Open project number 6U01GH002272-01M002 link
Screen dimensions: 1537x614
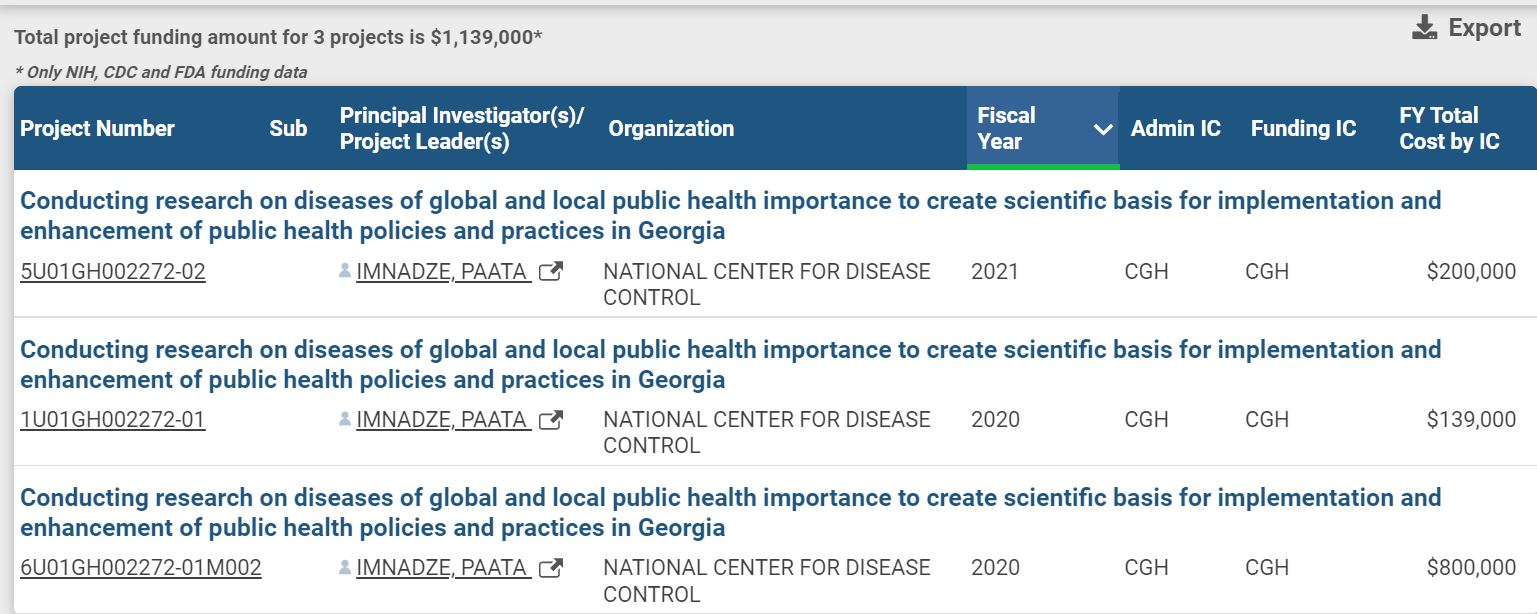pyautogui.click(x=141, y=568)
